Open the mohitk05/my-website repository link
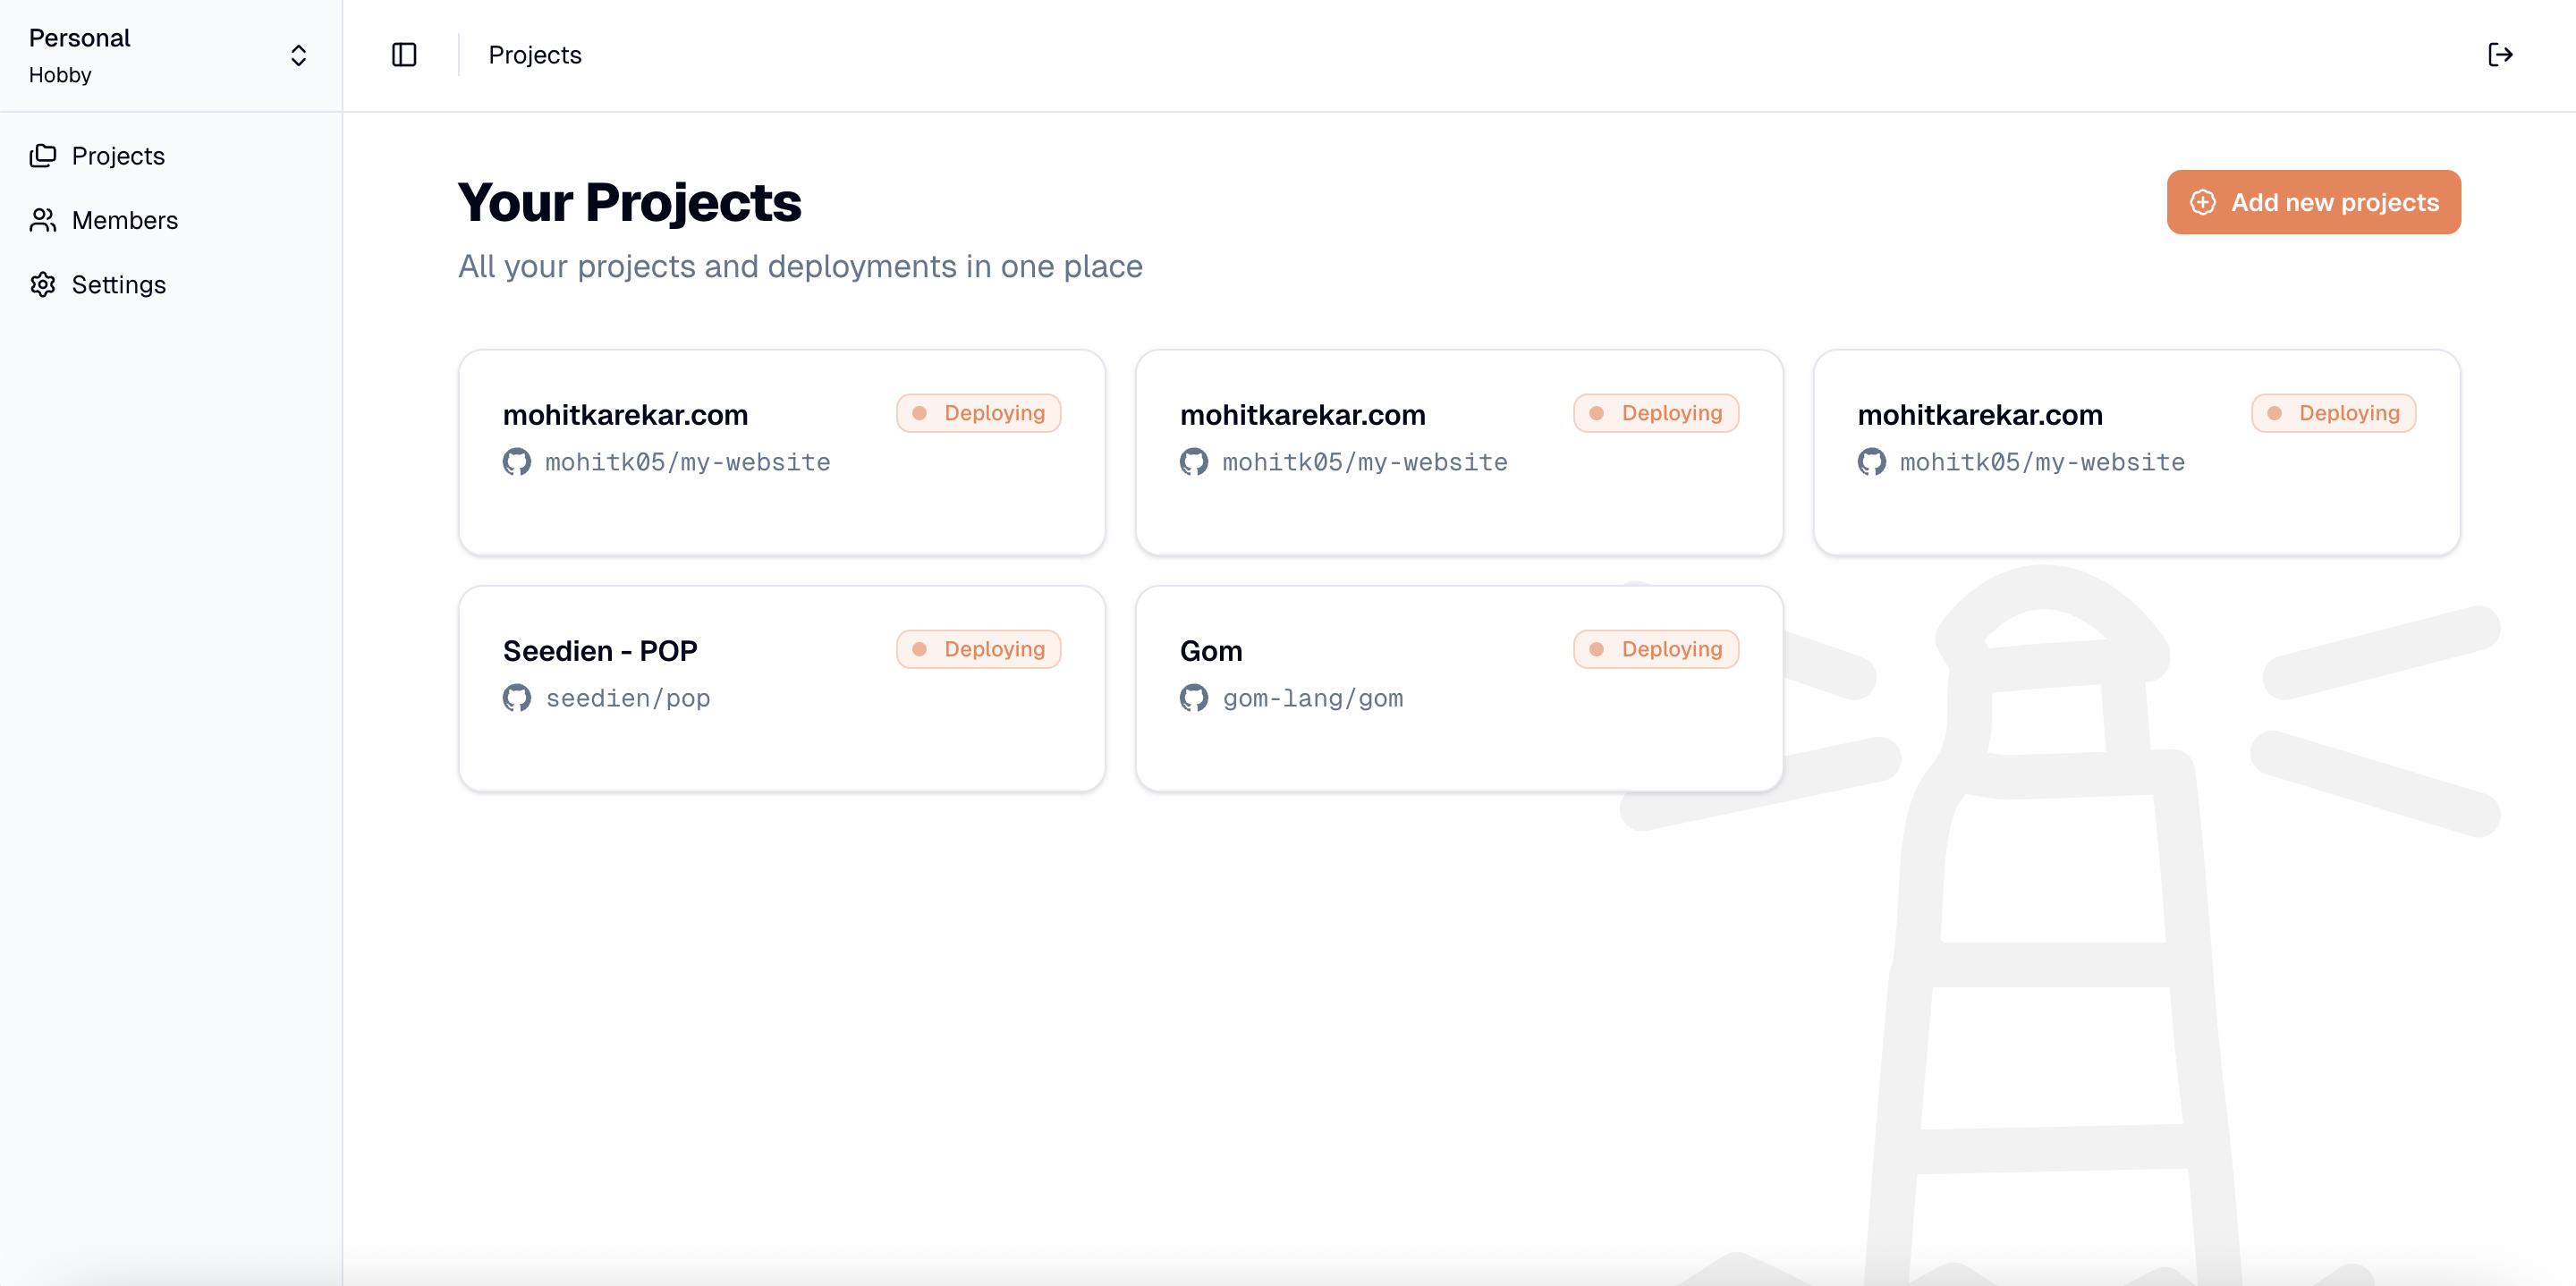The width and height of the screenshot is (2576, 1286). 687,462
